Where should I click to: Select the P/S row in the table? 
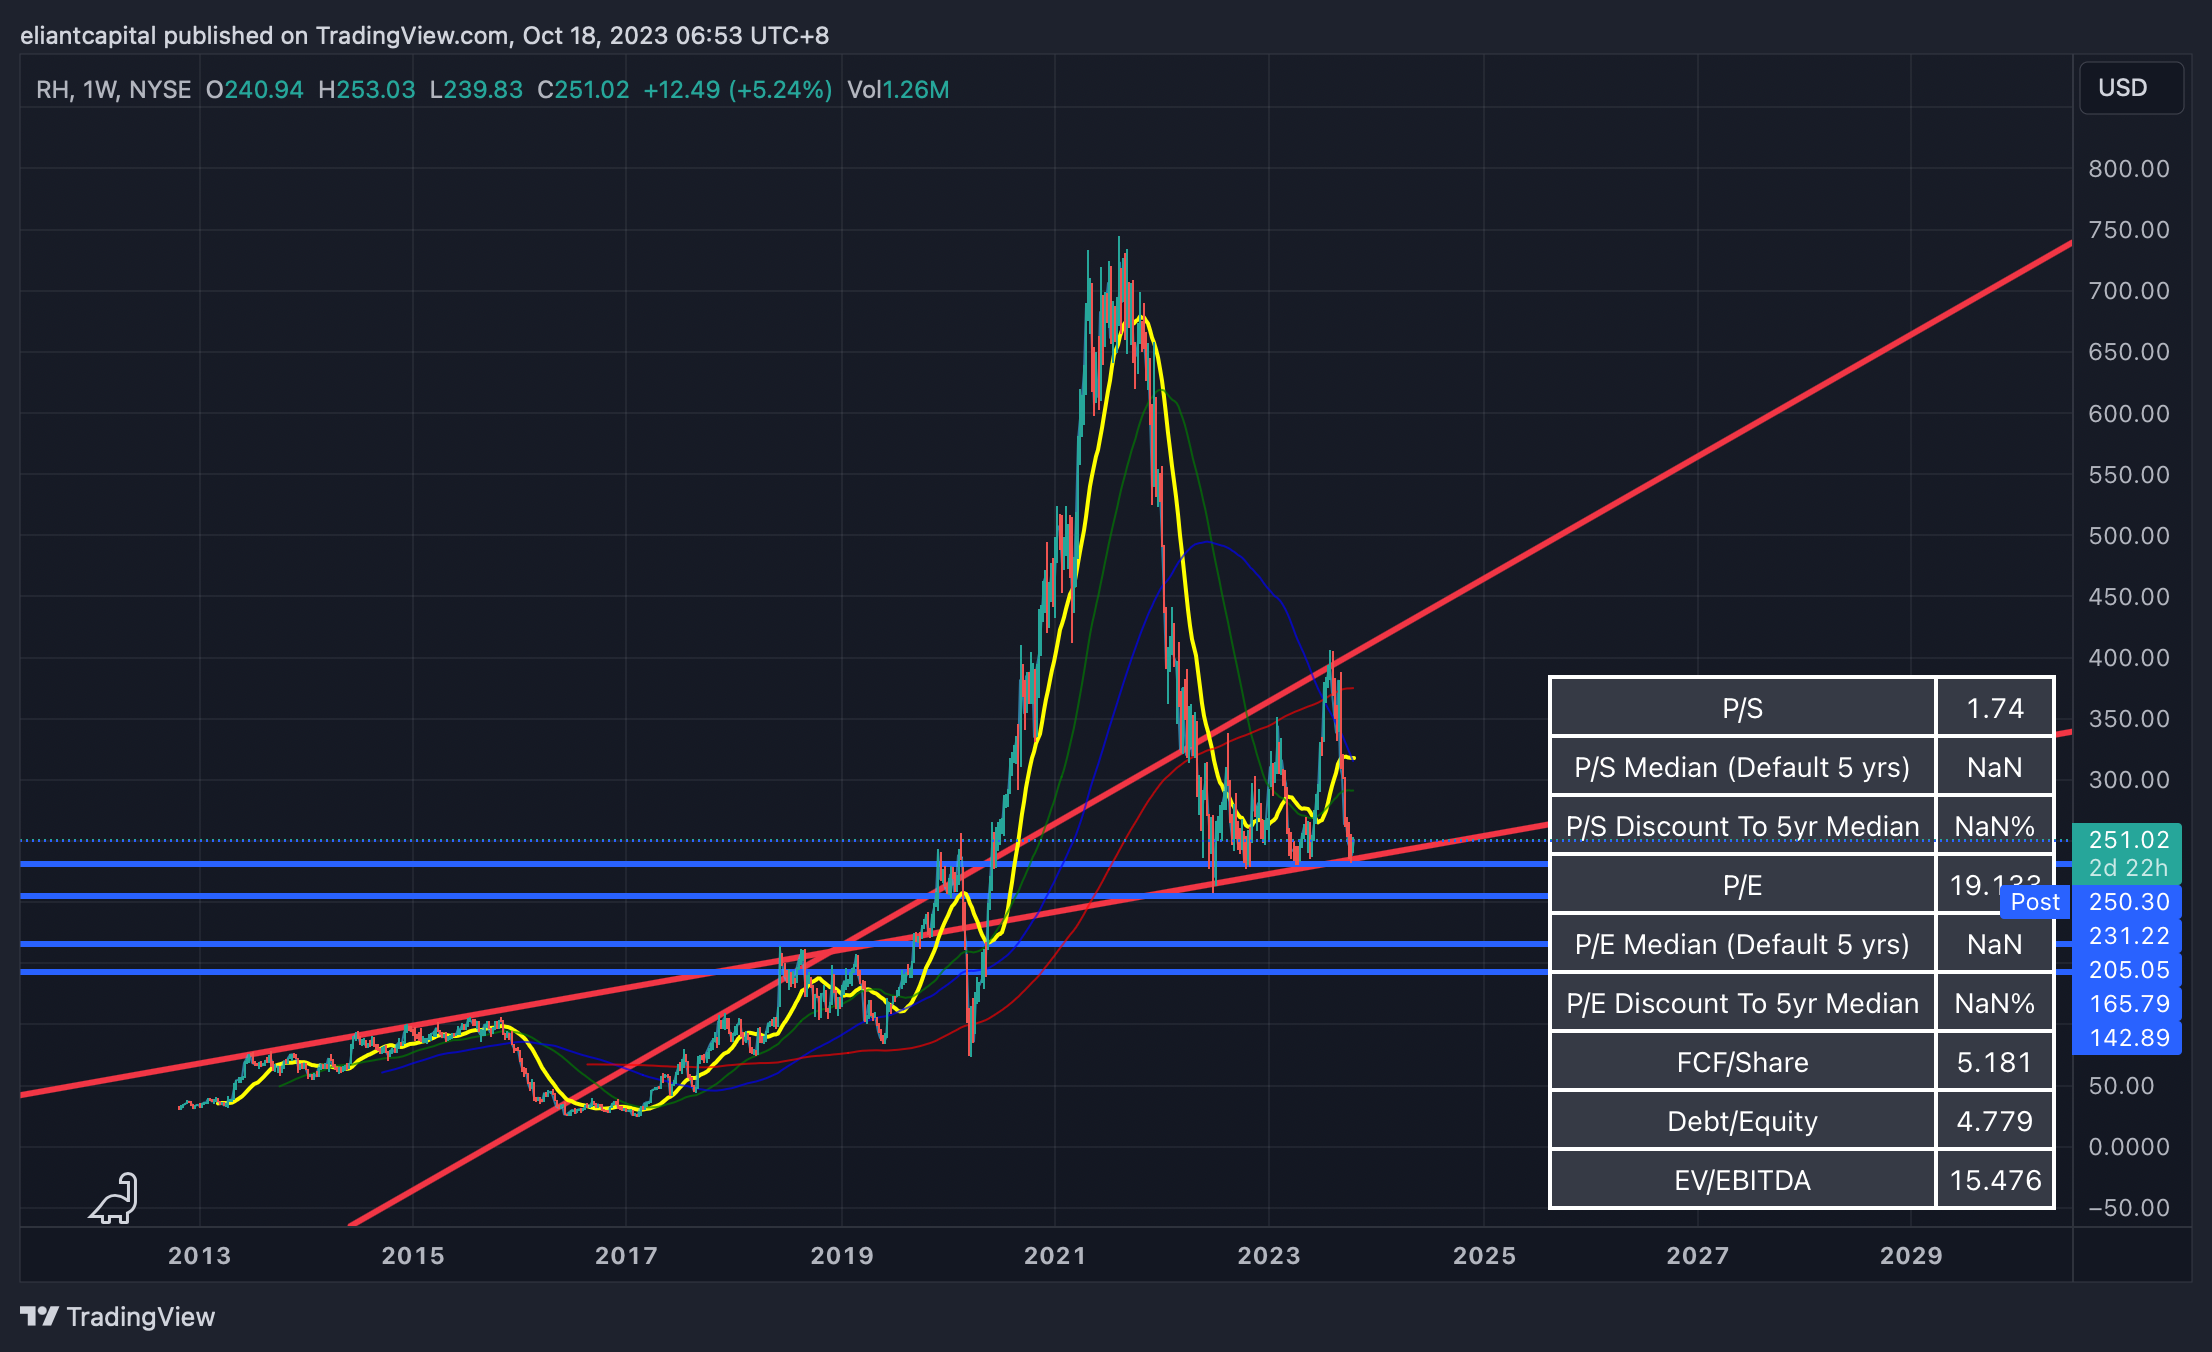(1742, 708)
